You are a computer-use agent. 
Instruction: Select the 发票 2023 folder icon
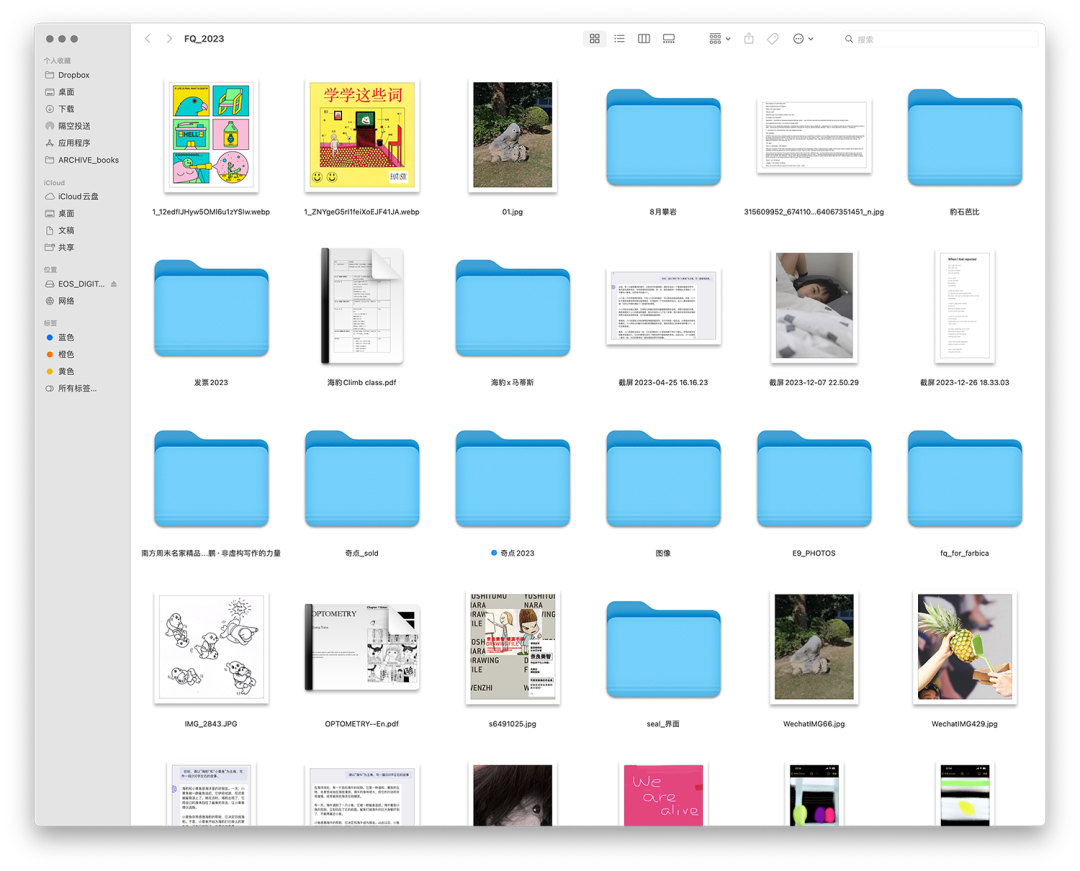tap(211, 308)
